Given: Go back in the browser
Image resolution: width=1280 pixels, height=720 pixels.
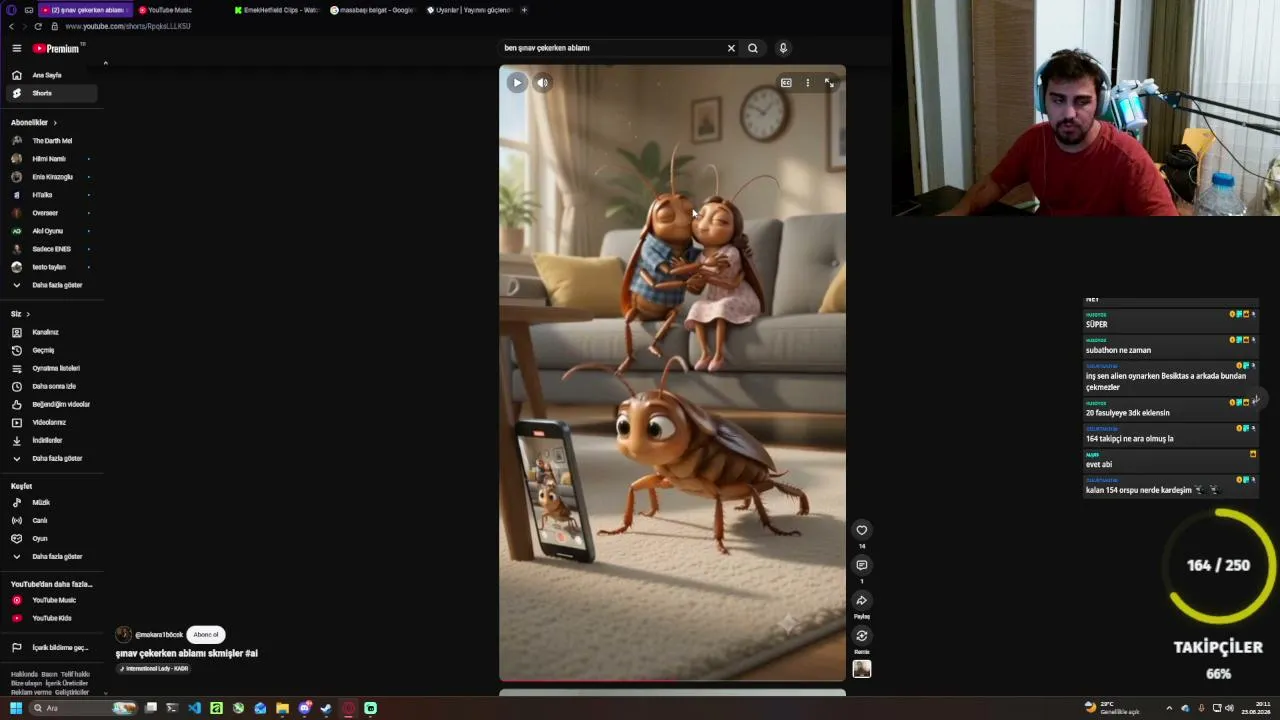Looking at the screenshot, I should coord(10,26).
